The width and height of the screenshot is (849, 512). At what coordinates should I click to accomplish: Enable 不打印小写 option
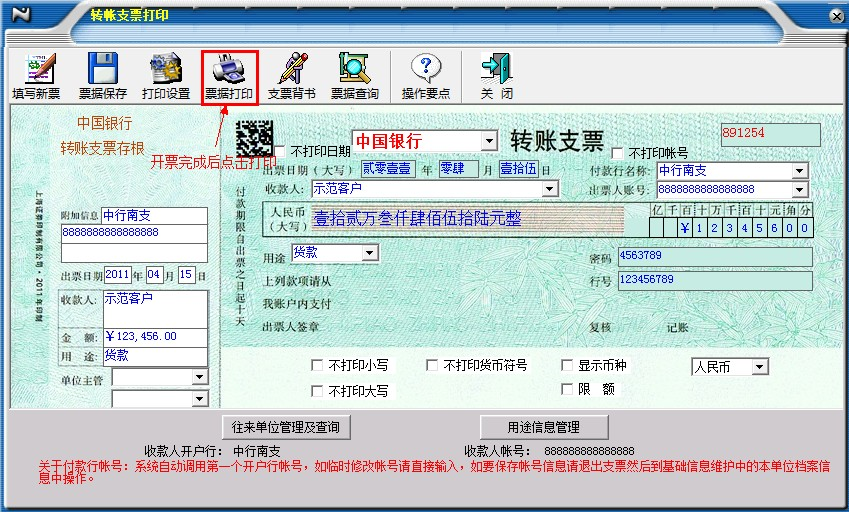pyautogui.click(x=317, y=365)
